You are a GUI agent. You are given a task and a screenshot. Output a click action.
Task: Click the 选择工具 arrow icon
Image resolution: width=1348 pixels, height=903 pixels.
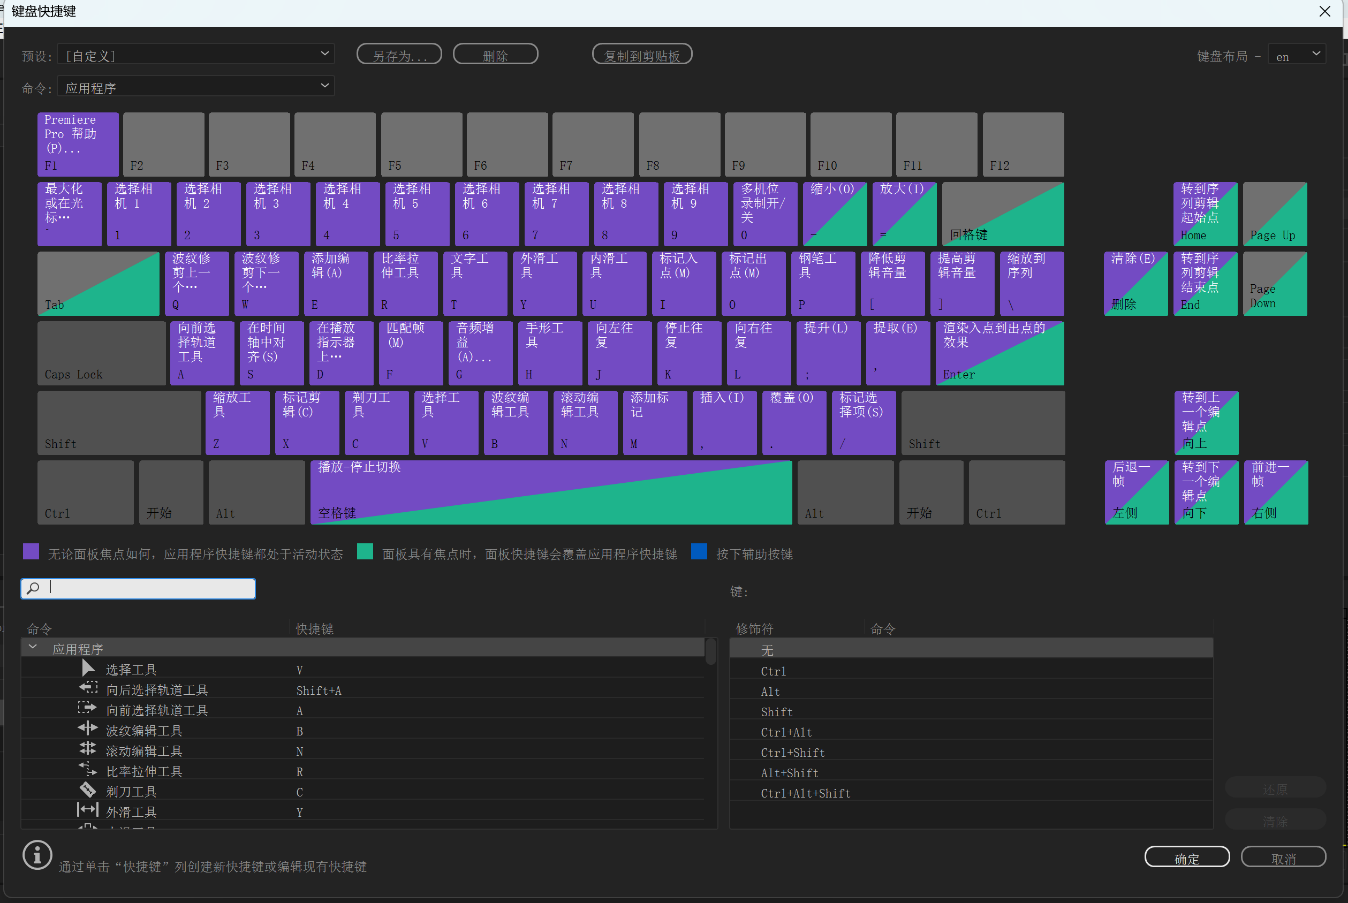coord(88,668)
